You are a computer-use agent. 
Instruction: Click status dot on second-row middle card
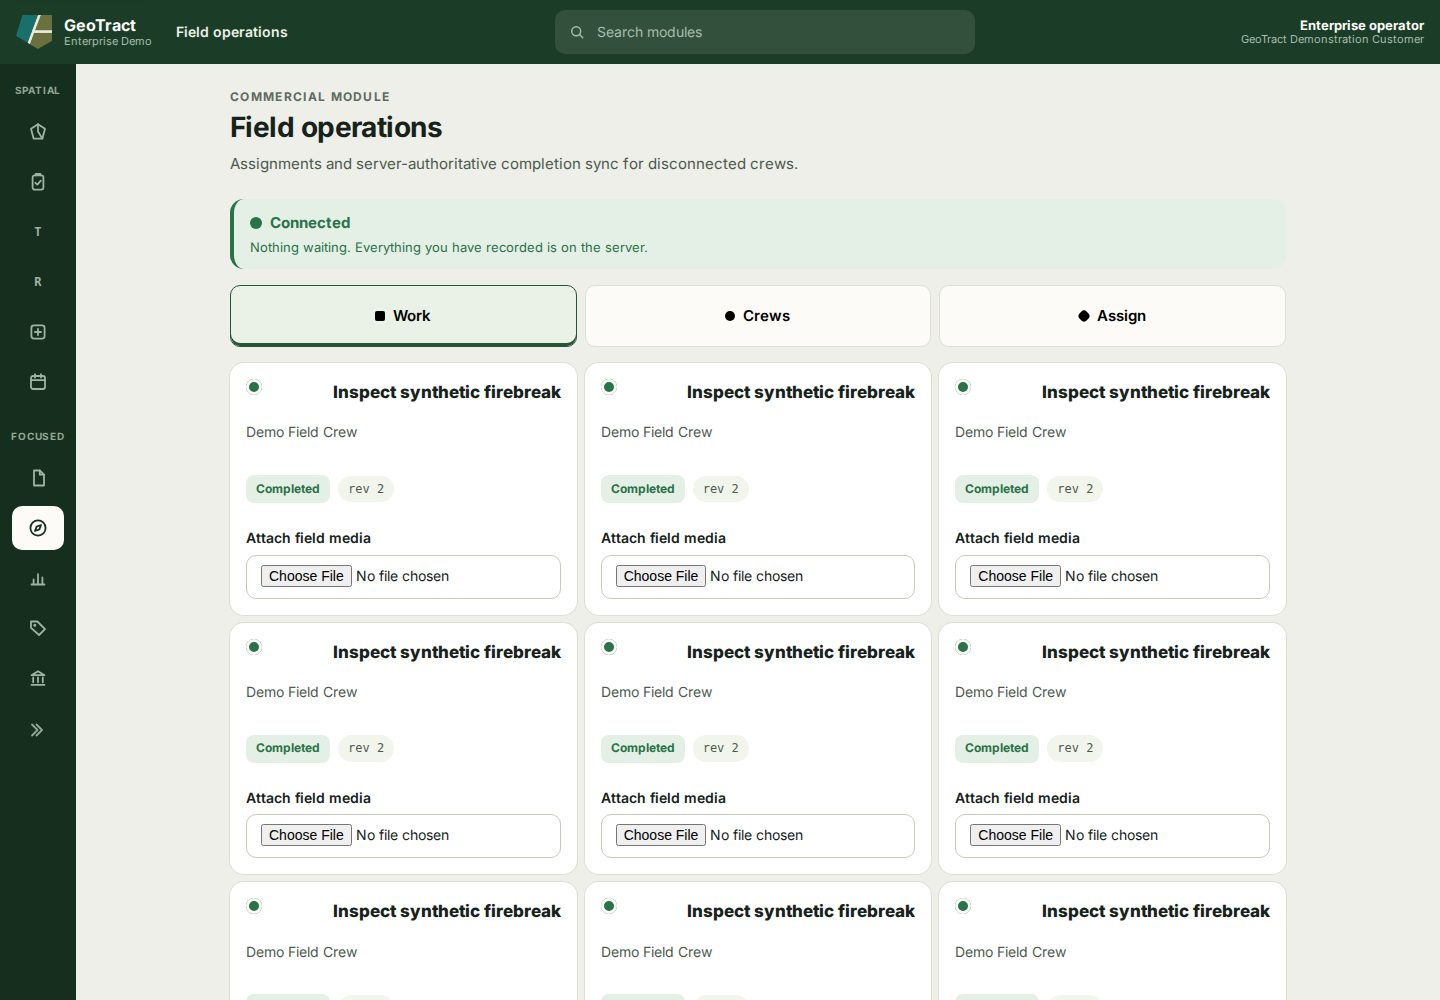point(609,647)
